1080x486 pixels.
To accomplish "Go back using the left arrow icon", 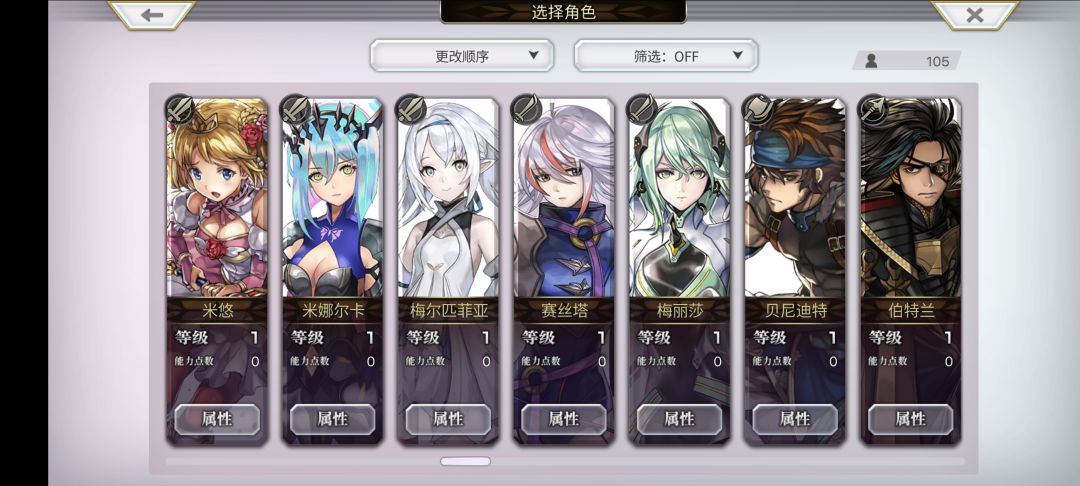I will [152, 14].
